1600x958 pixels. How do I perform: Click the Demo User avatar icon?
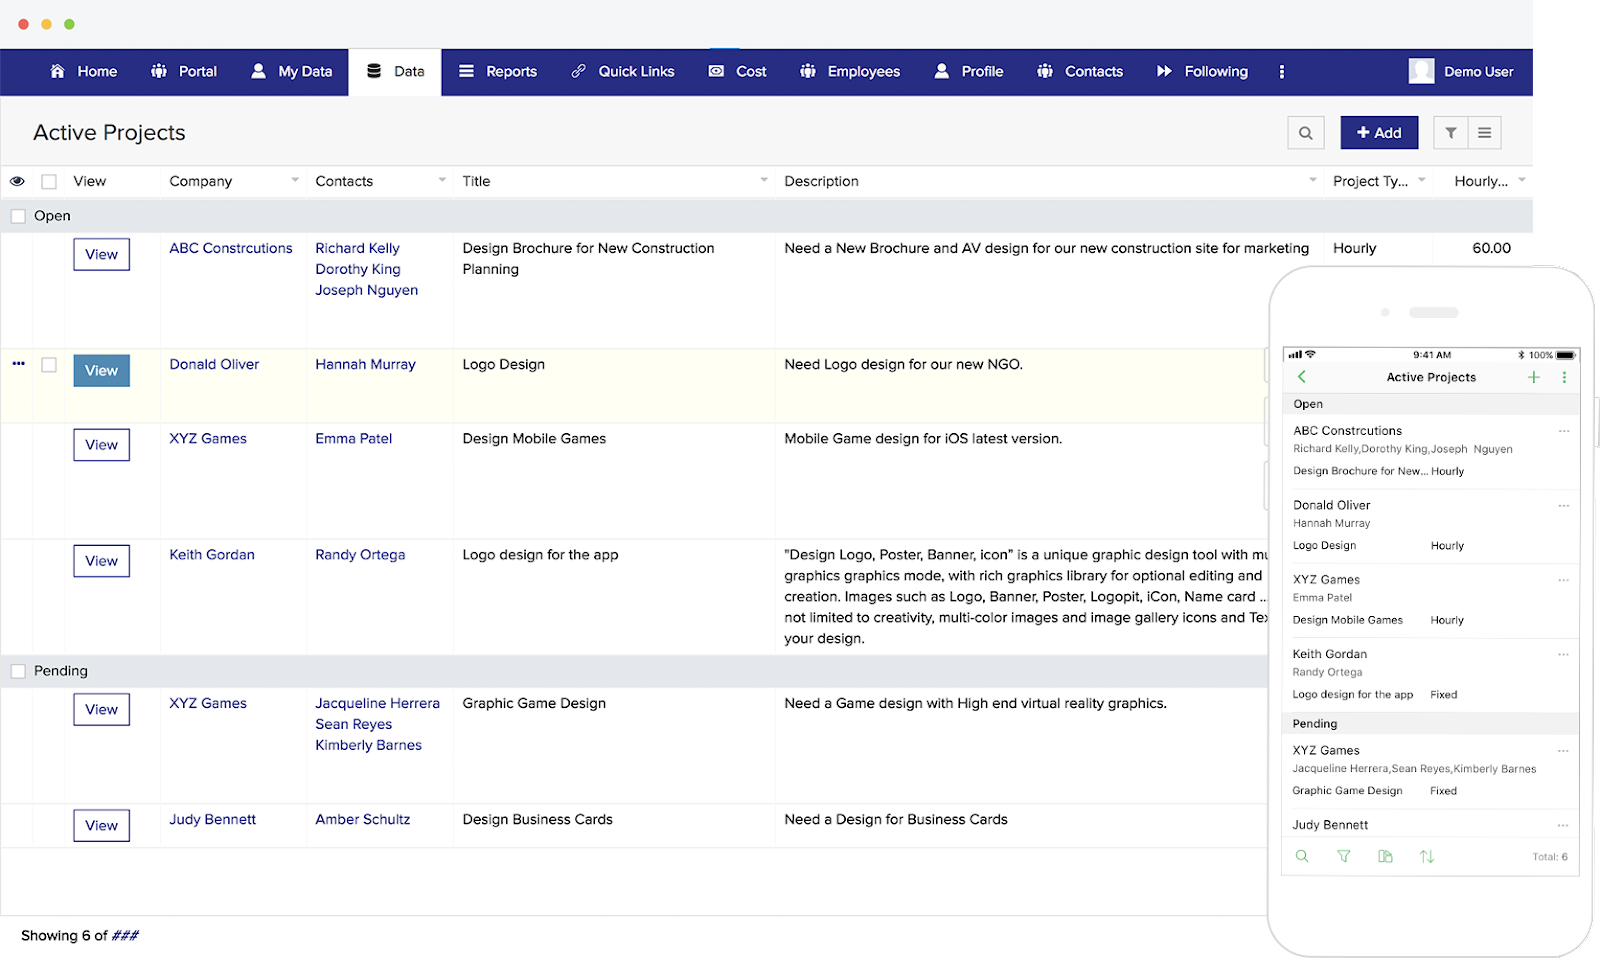tap(1421, 71)
